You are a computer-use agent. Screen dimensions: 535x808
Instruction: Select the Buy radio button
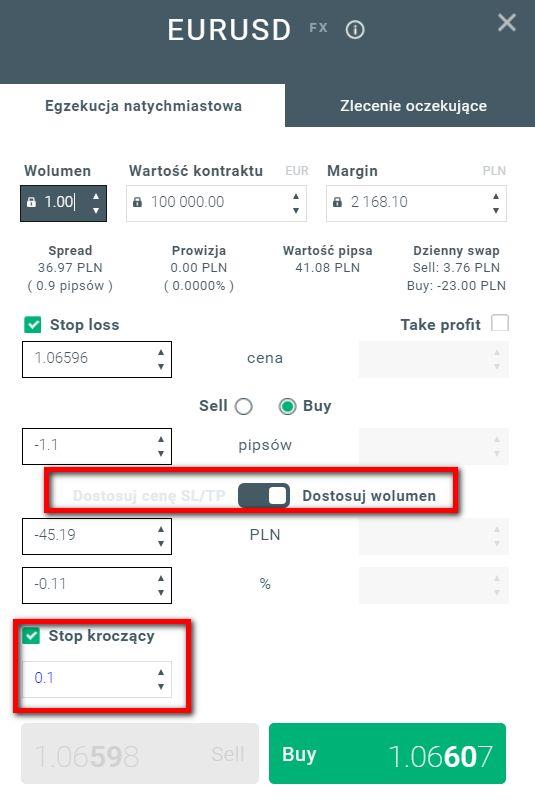pyautogui.click(x=288, y=407)
